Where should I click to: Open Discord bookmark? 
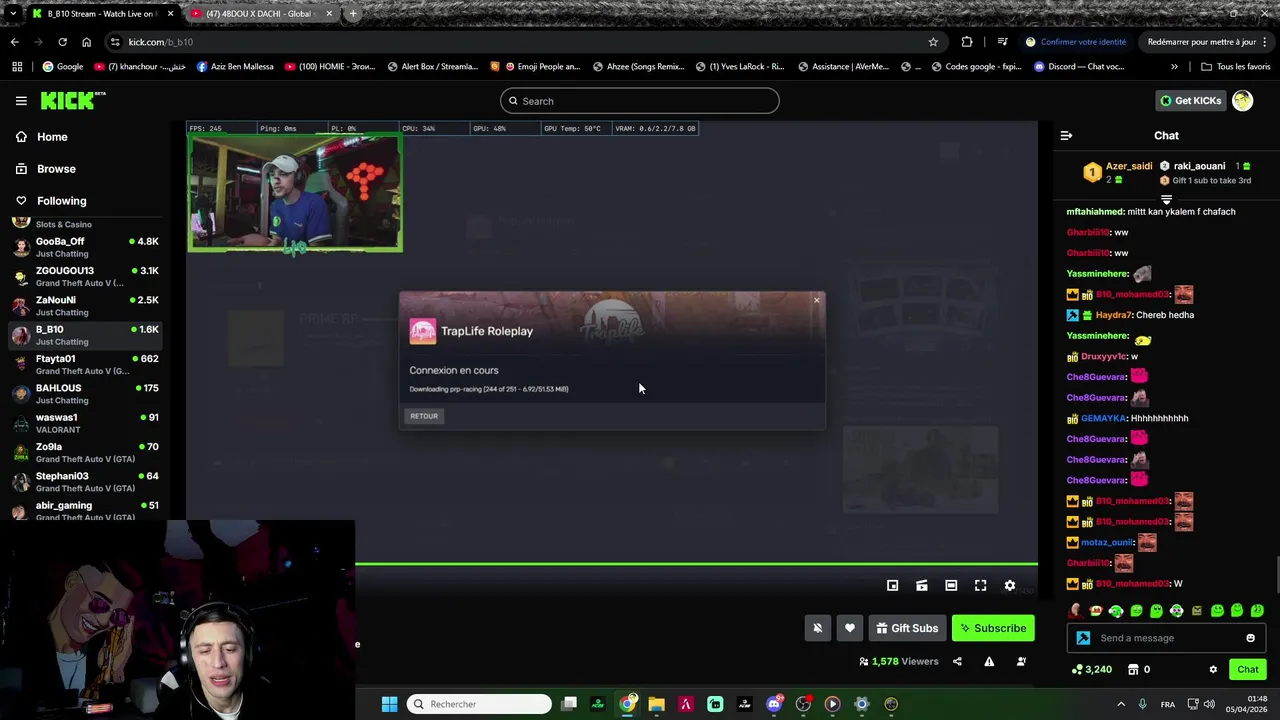tap(1079, 67)
